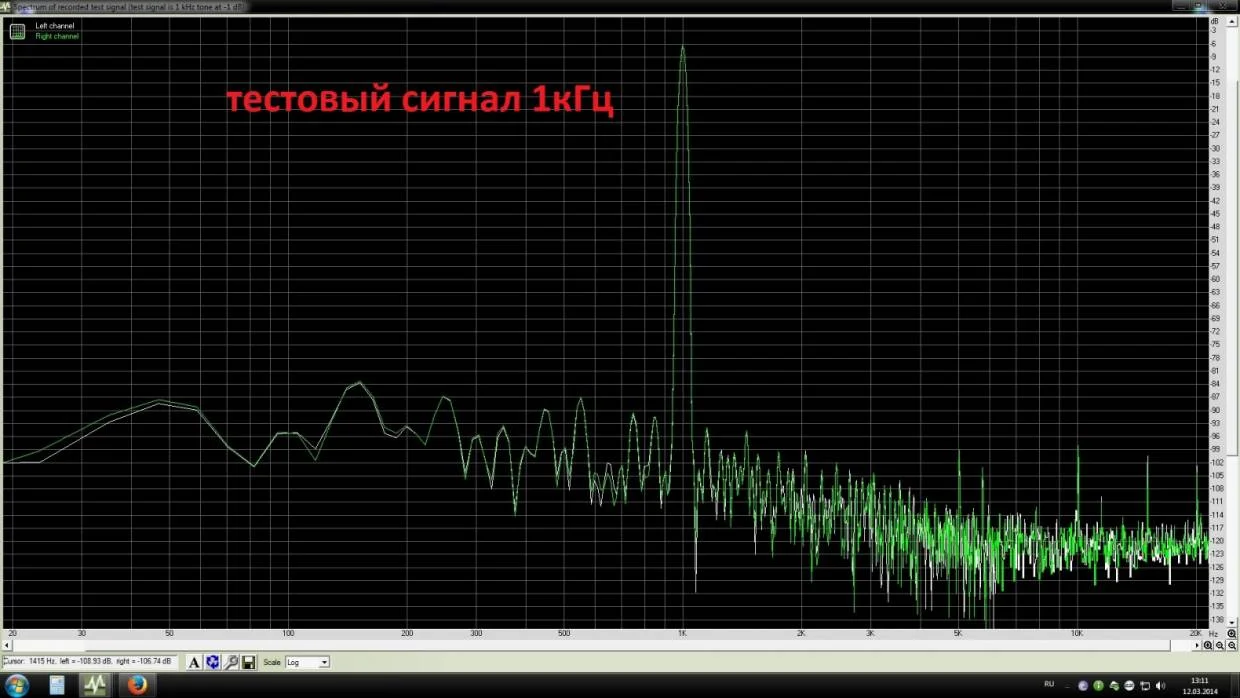1240x698 pixels.
Task: Click the '20K' frequency axis label
Action: pyautogui.click(x=1195, y=633)
